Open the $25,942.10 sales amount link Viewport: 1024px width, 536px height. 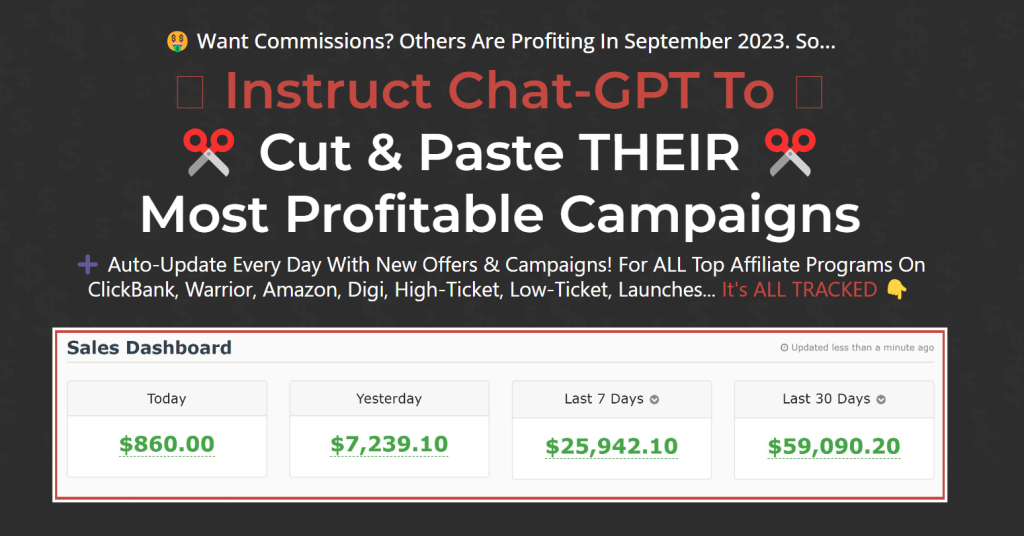pos(612,447)
